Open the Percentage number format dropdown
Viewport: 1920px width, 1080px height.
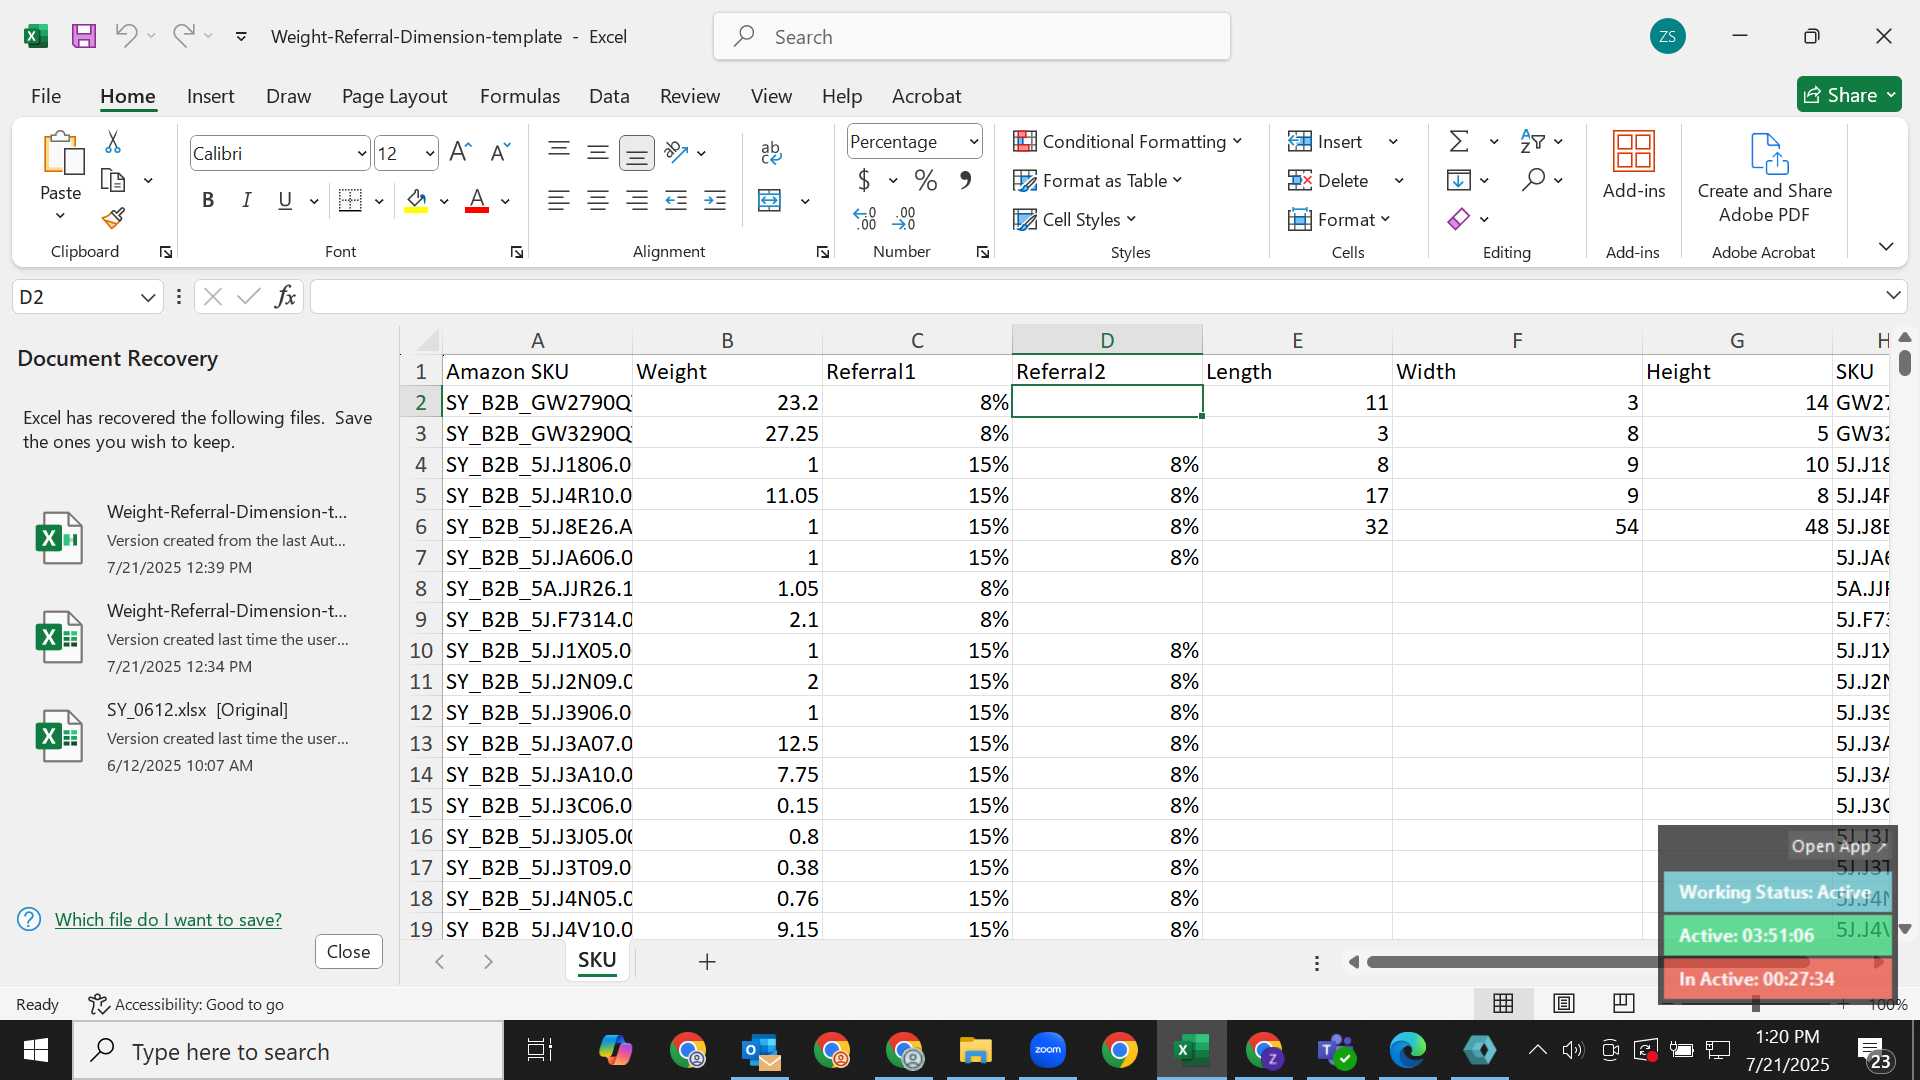point(973,142)
